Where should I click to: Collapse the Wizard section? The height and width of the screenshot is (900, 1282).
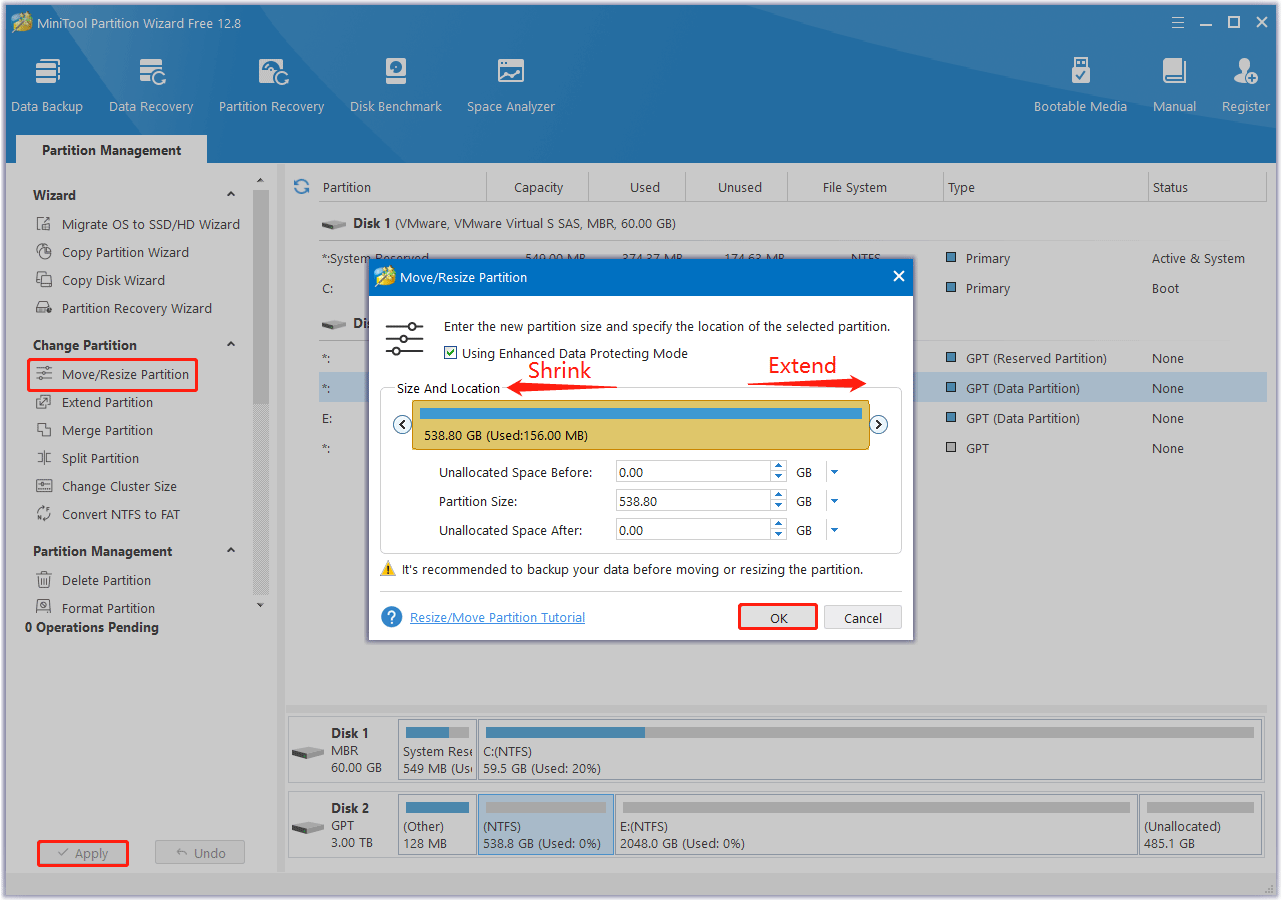click(231, 195)
